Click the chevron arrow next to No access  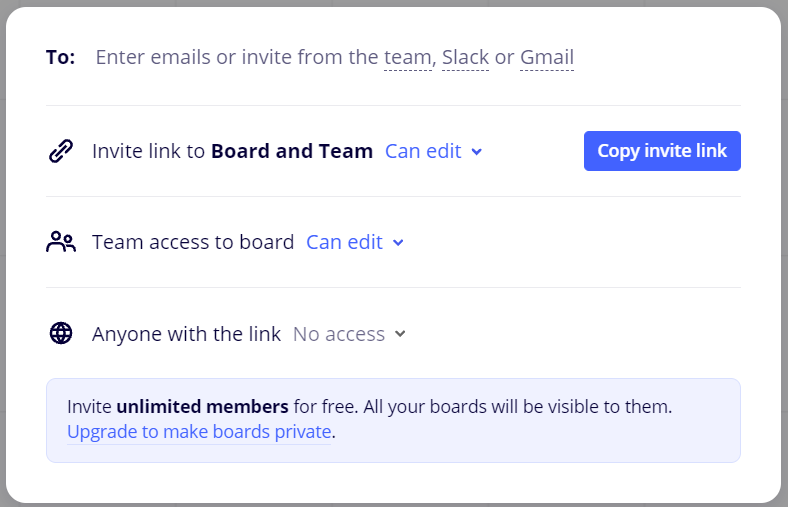pyautogui.click(x=400, y=334)
